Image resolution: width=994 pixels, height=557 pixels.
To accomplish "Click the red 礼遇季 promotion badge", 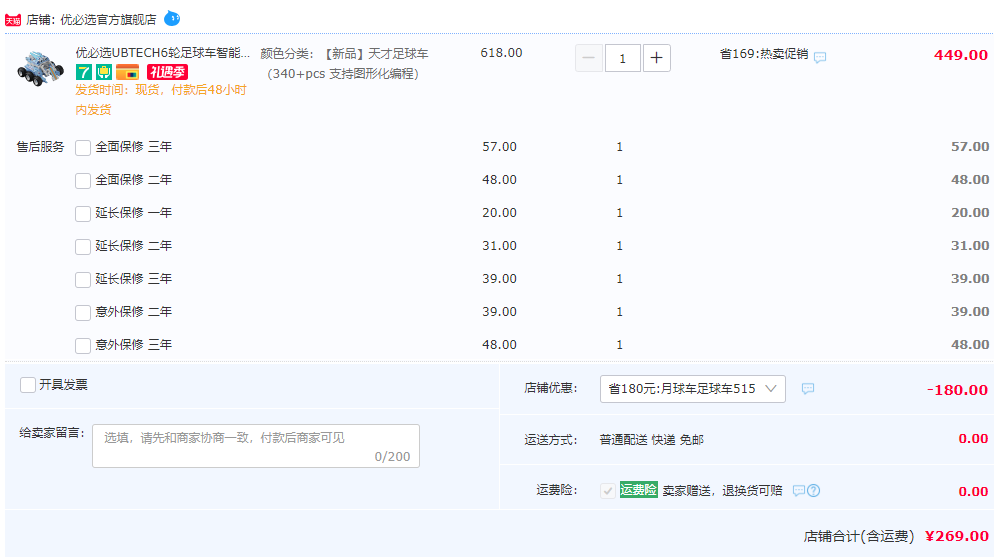I will click(x=167, y=72).
